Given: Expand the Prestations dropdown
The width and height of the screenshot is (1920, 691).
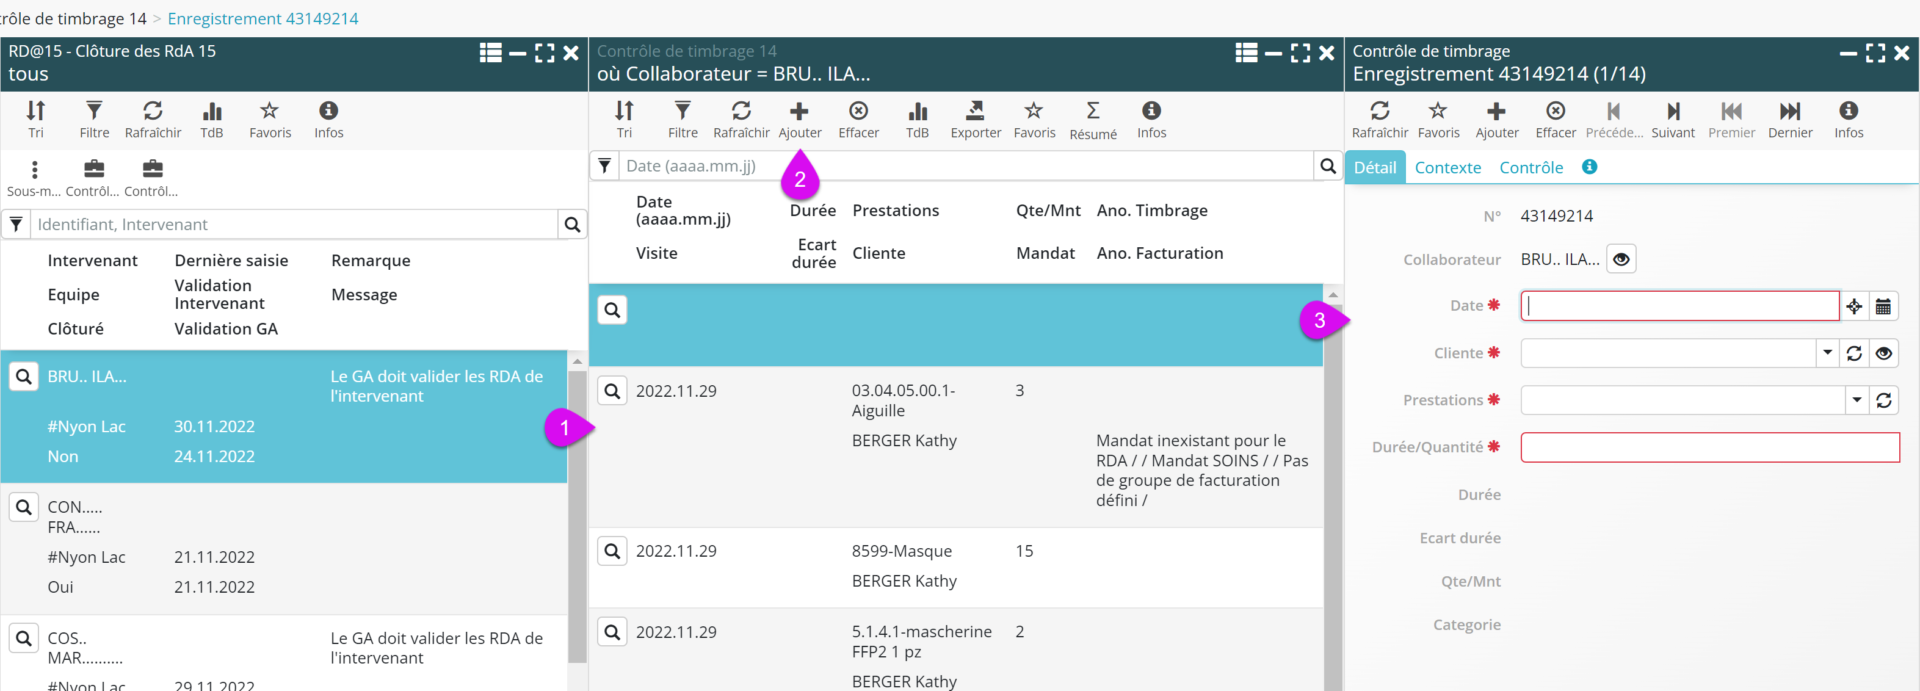Looking at the screenshot, I should click(x=1857, y=400).
